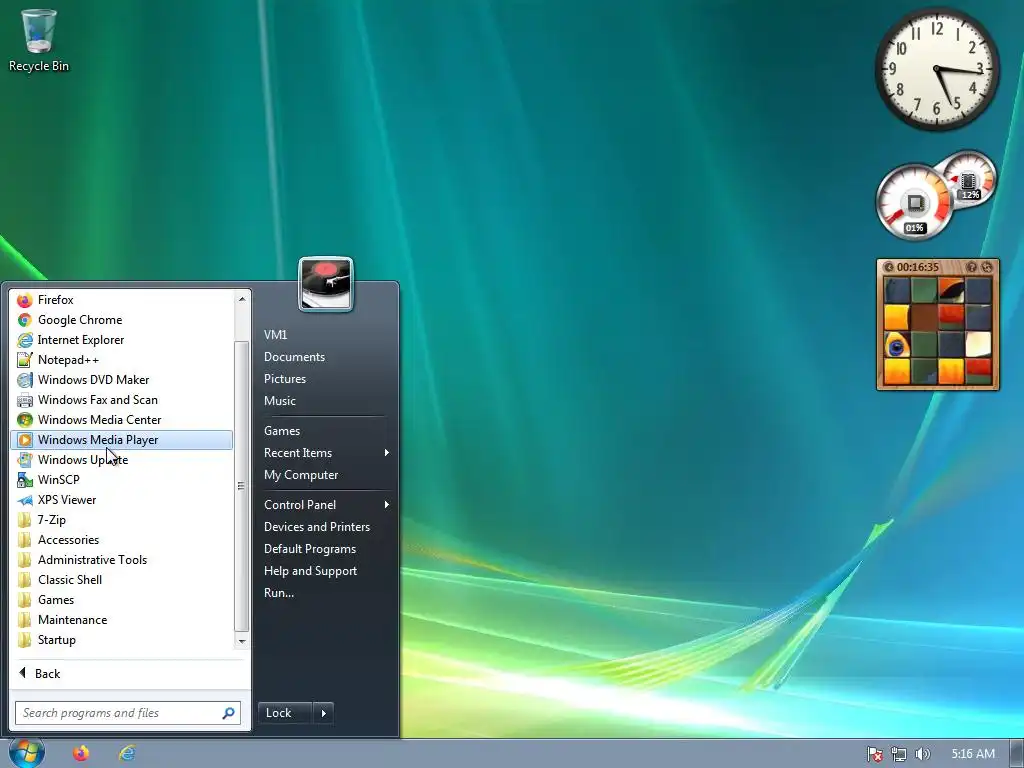Expand Games folder in programs list
This screenshot has height=768, width=1024.
[121, 600]
